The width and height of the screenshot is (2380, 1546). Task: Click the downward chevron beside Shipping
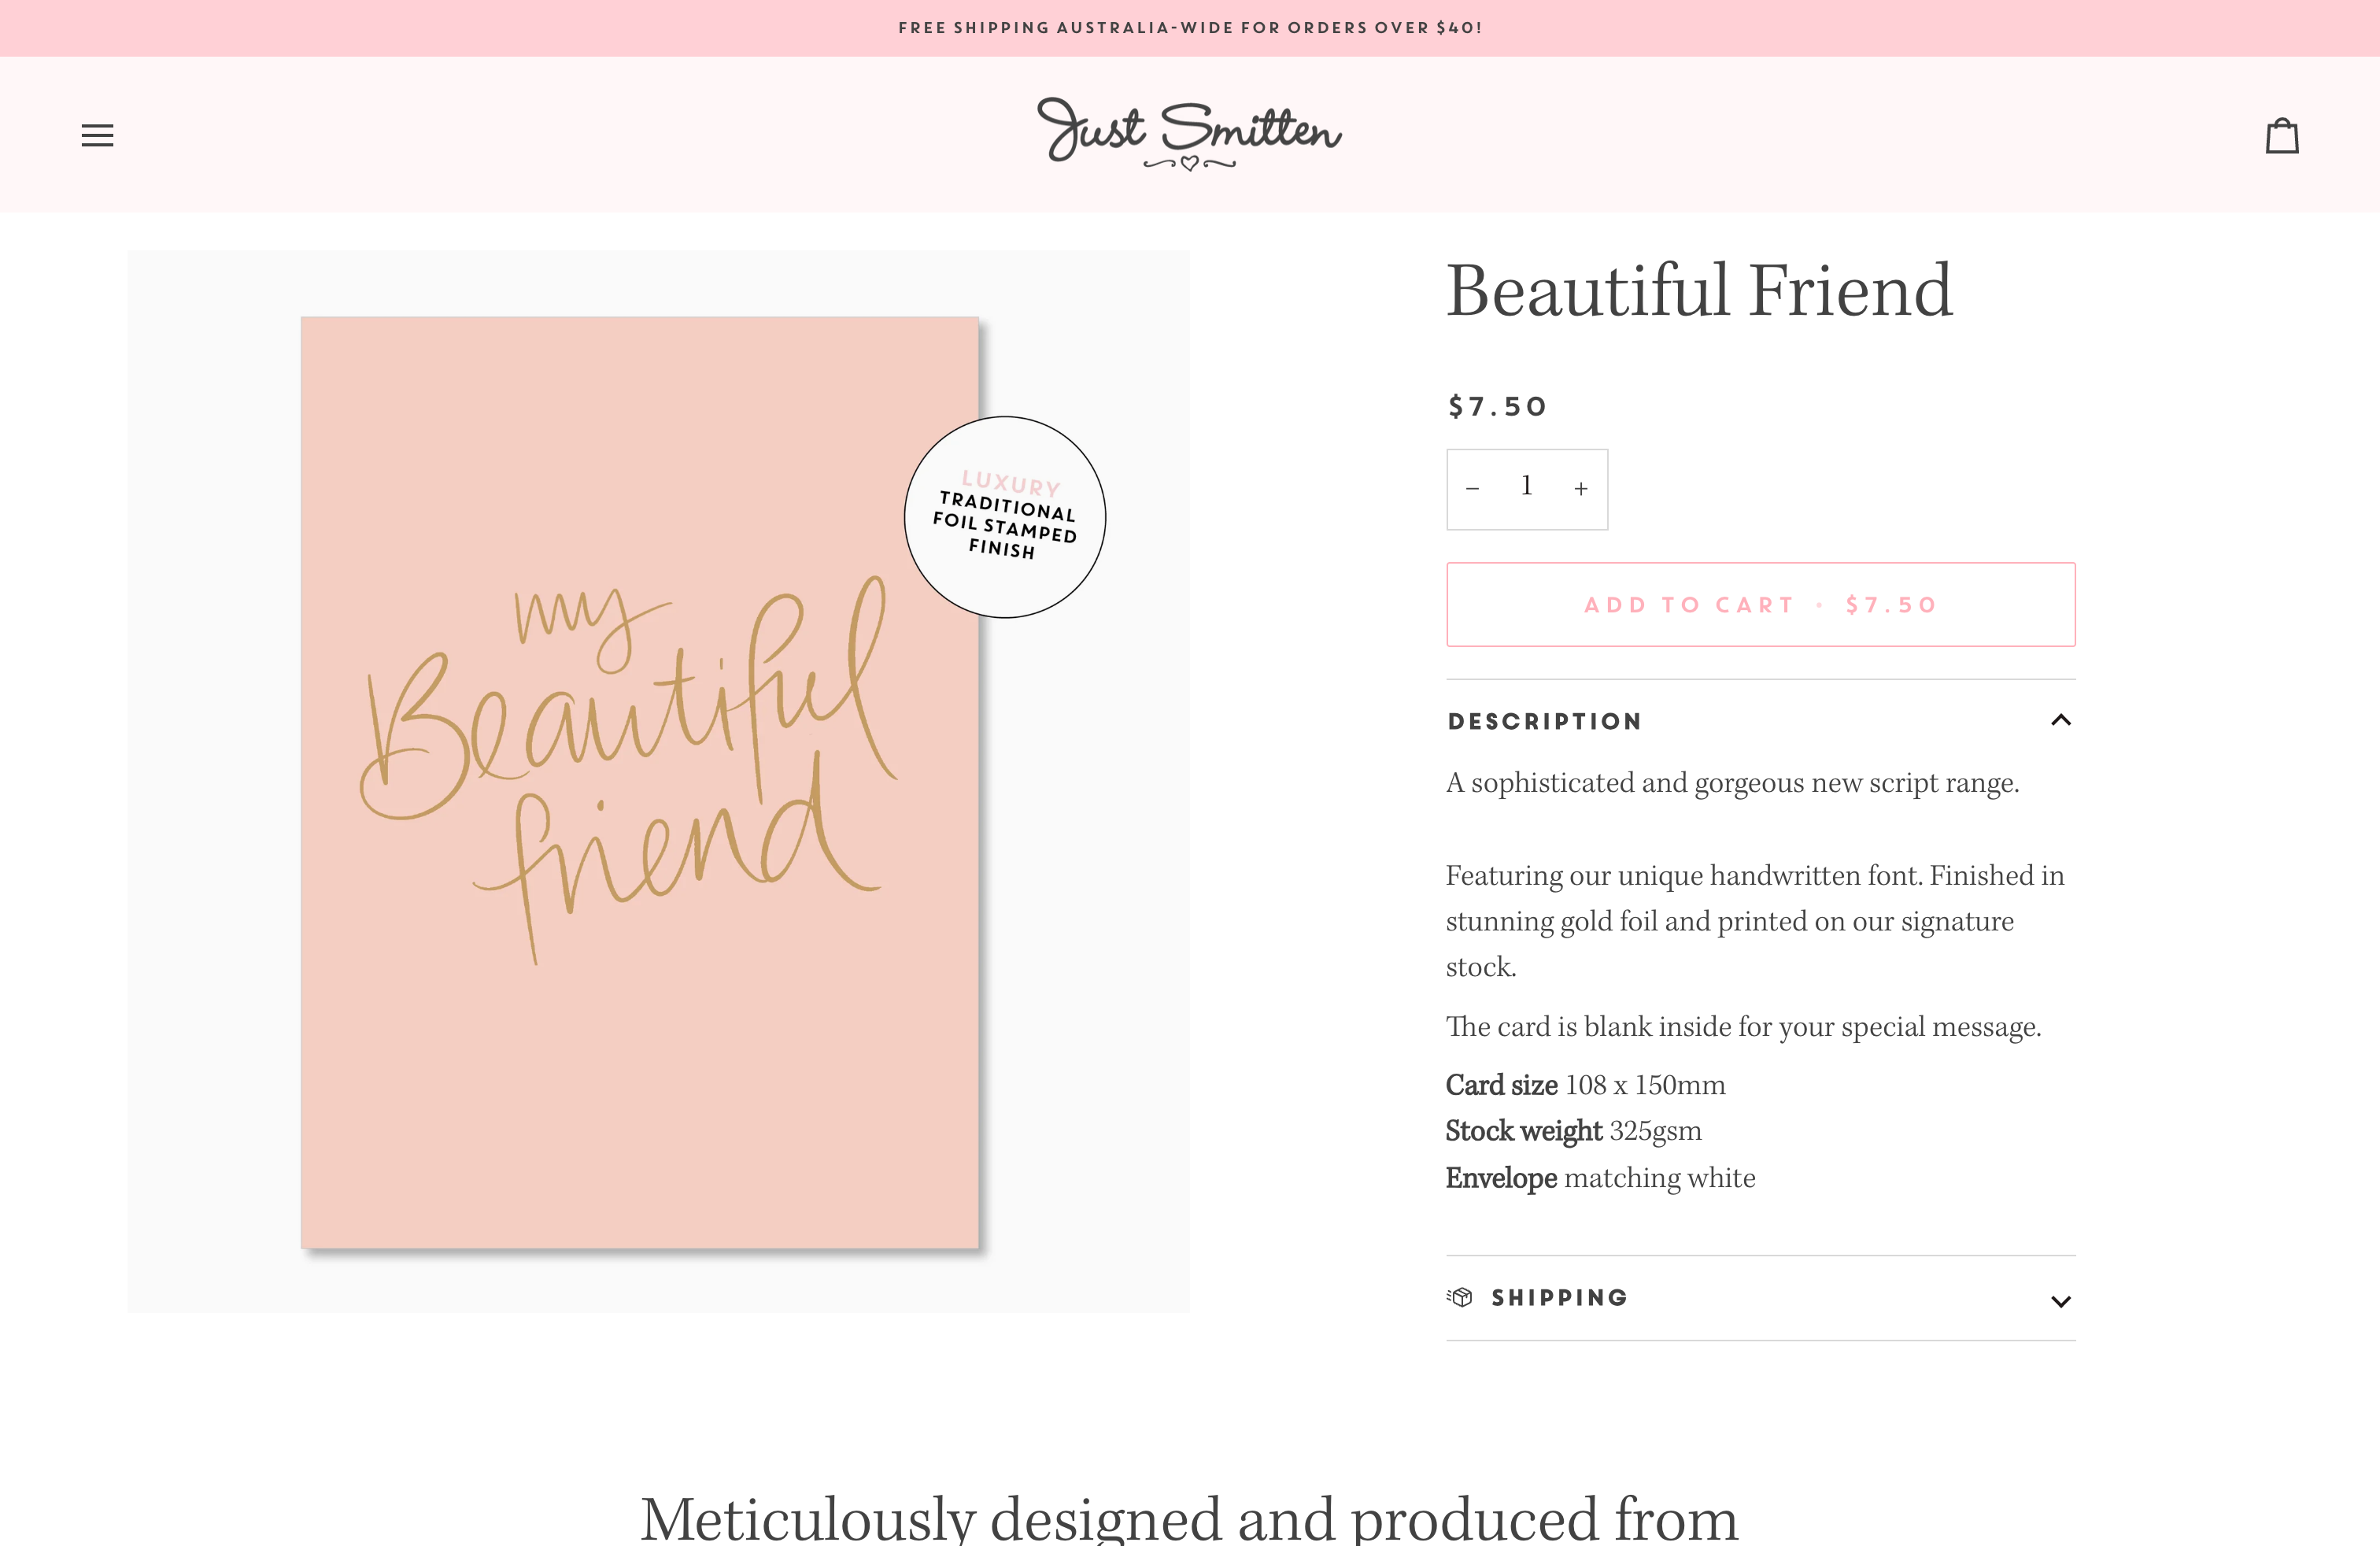2061,1301
